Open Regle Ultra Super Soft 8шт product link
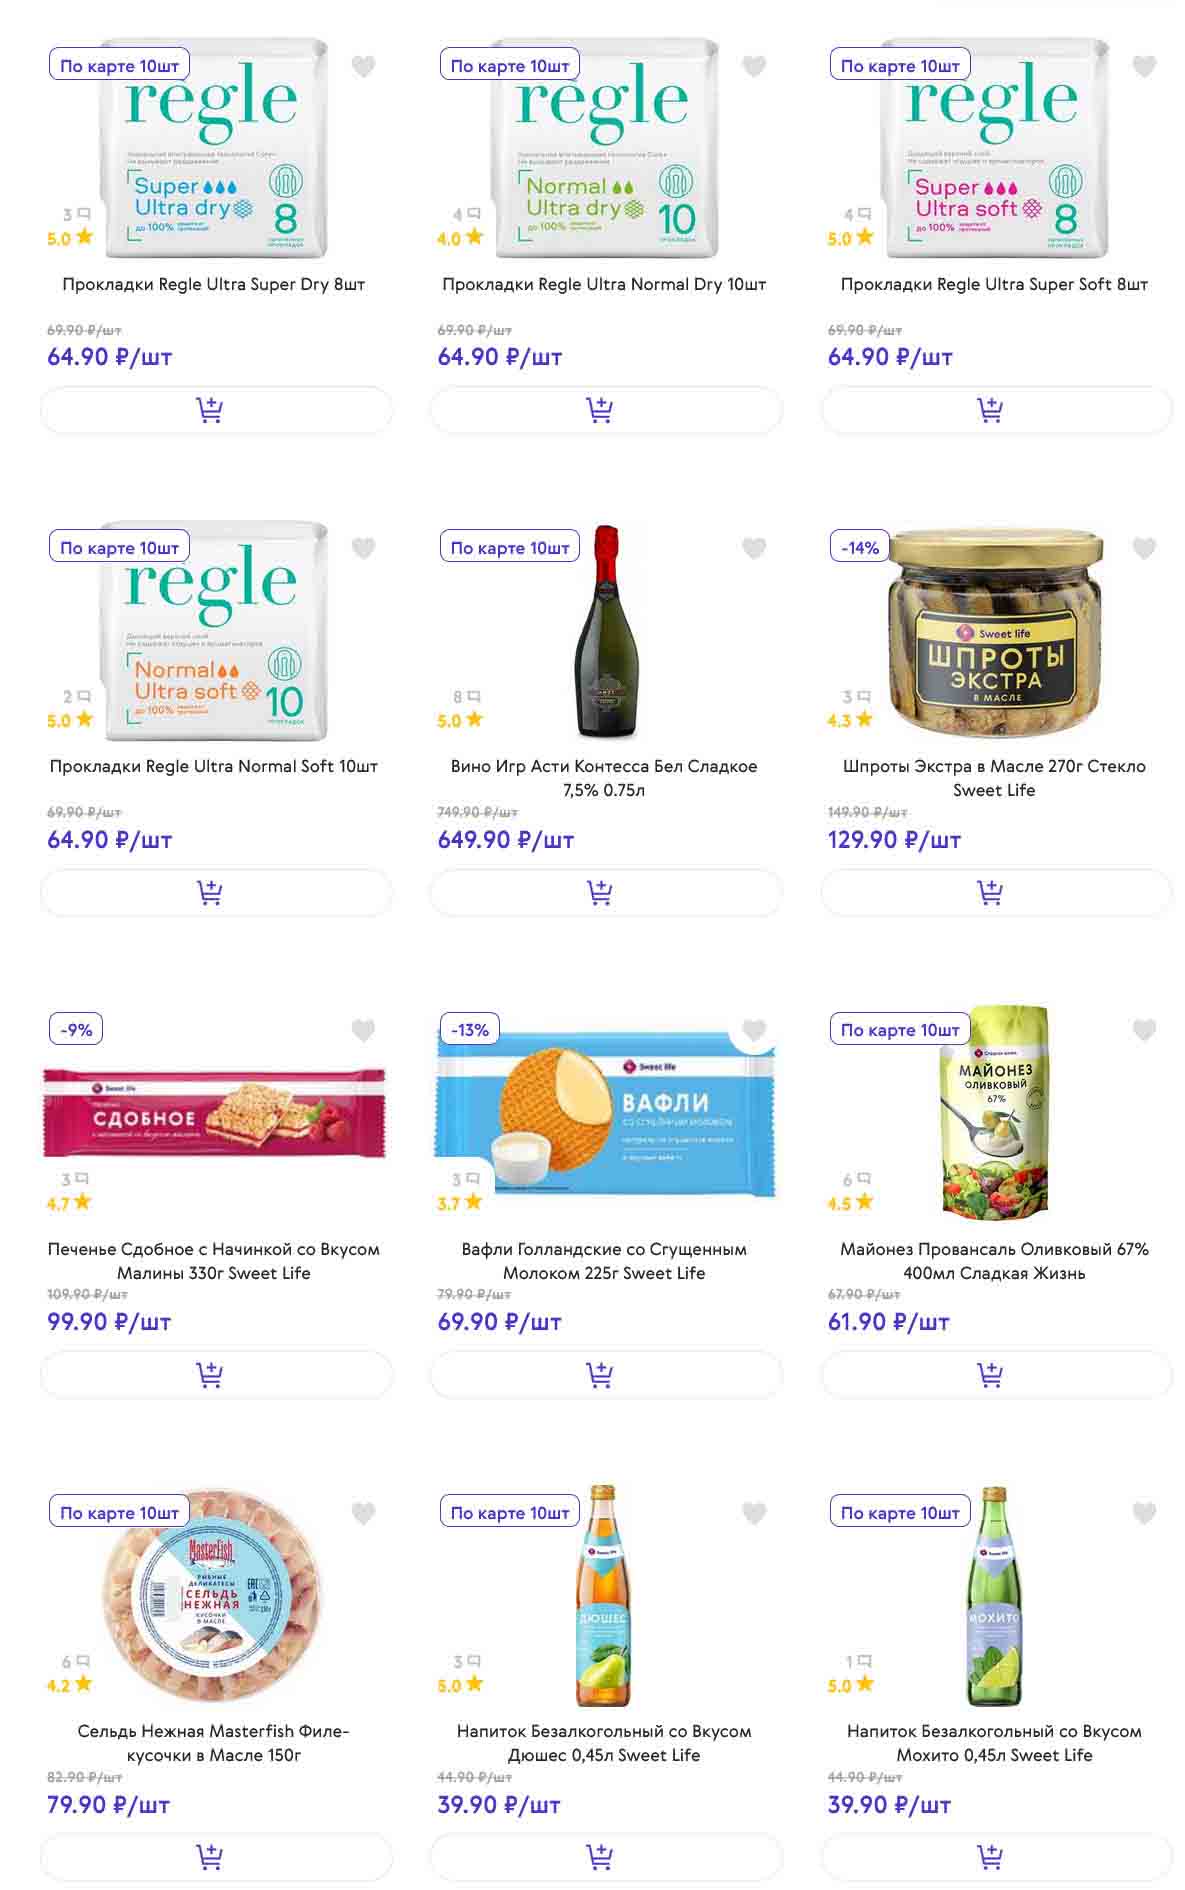Screen dimensions: 1185x1890 point(994,284)
